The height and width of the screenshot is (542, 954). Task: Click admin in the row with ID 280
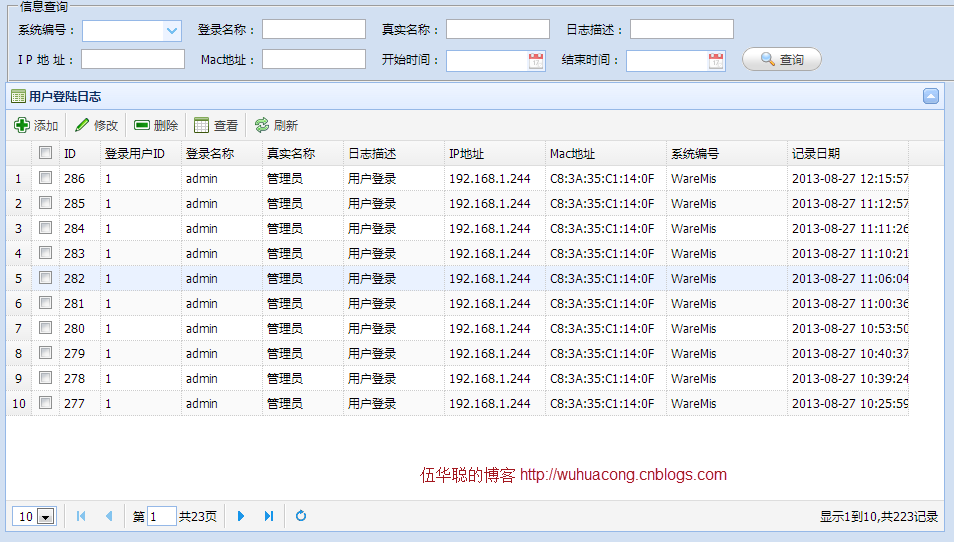(x=201, y=328)
